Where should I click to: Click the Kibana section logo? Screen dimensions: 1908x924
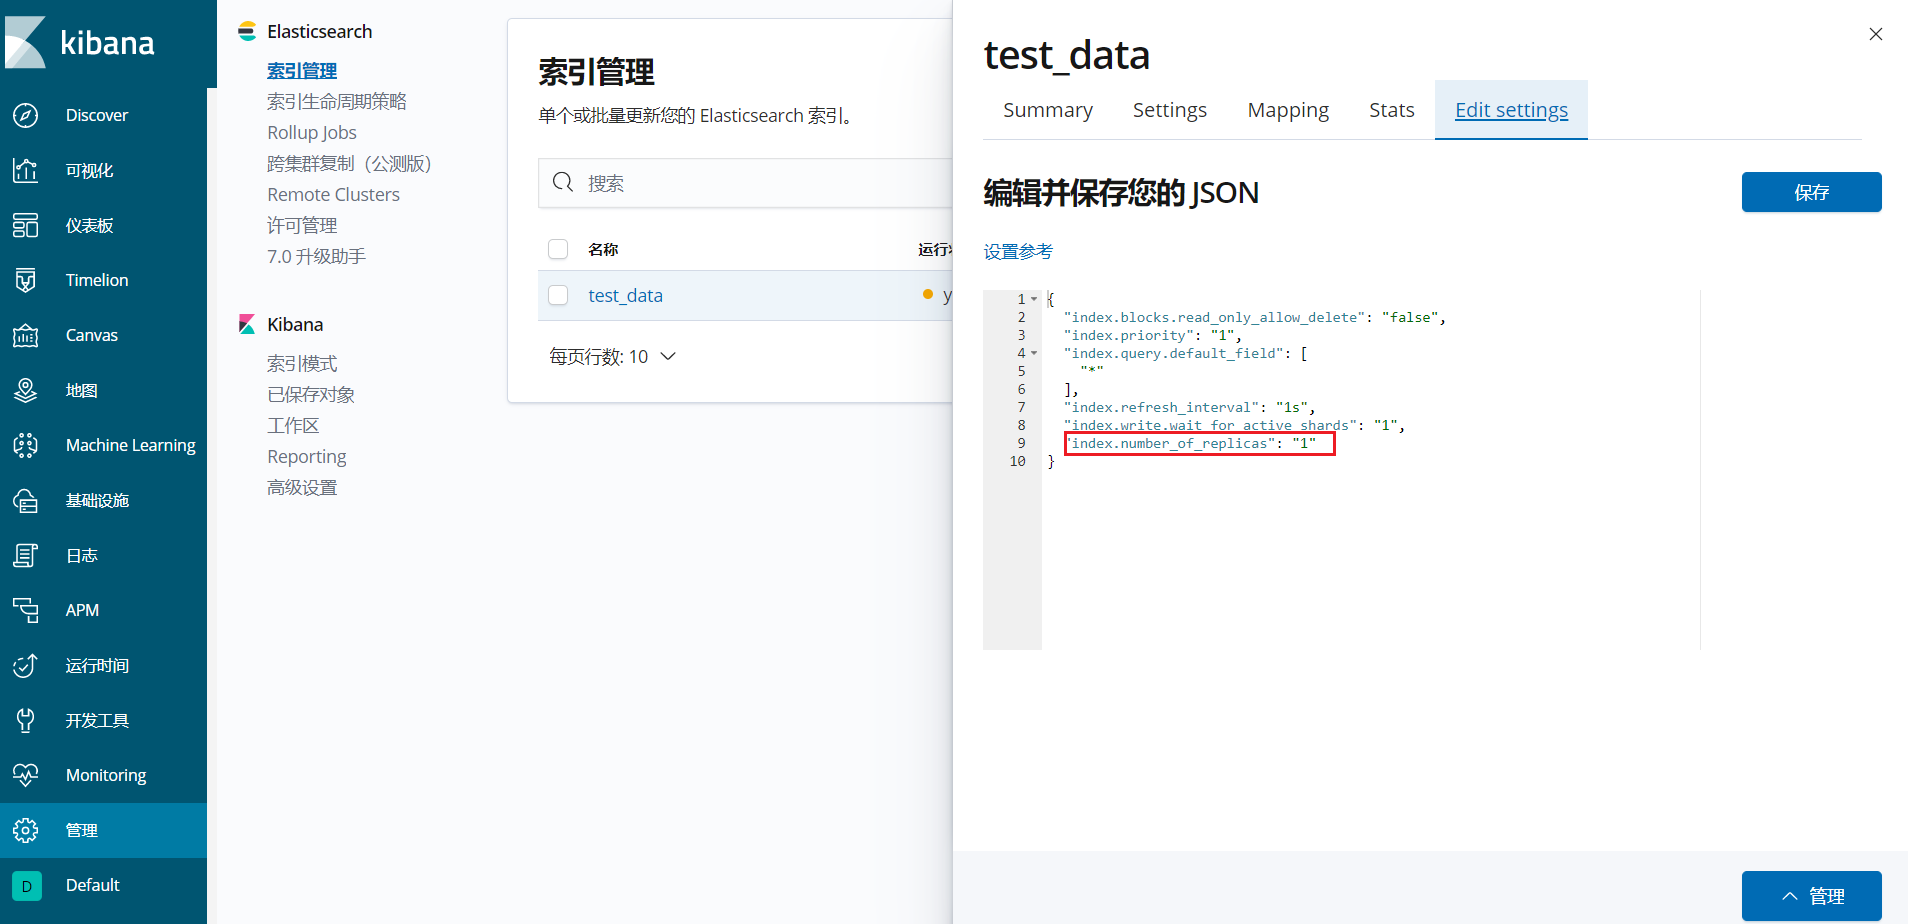tap(247, 324)
